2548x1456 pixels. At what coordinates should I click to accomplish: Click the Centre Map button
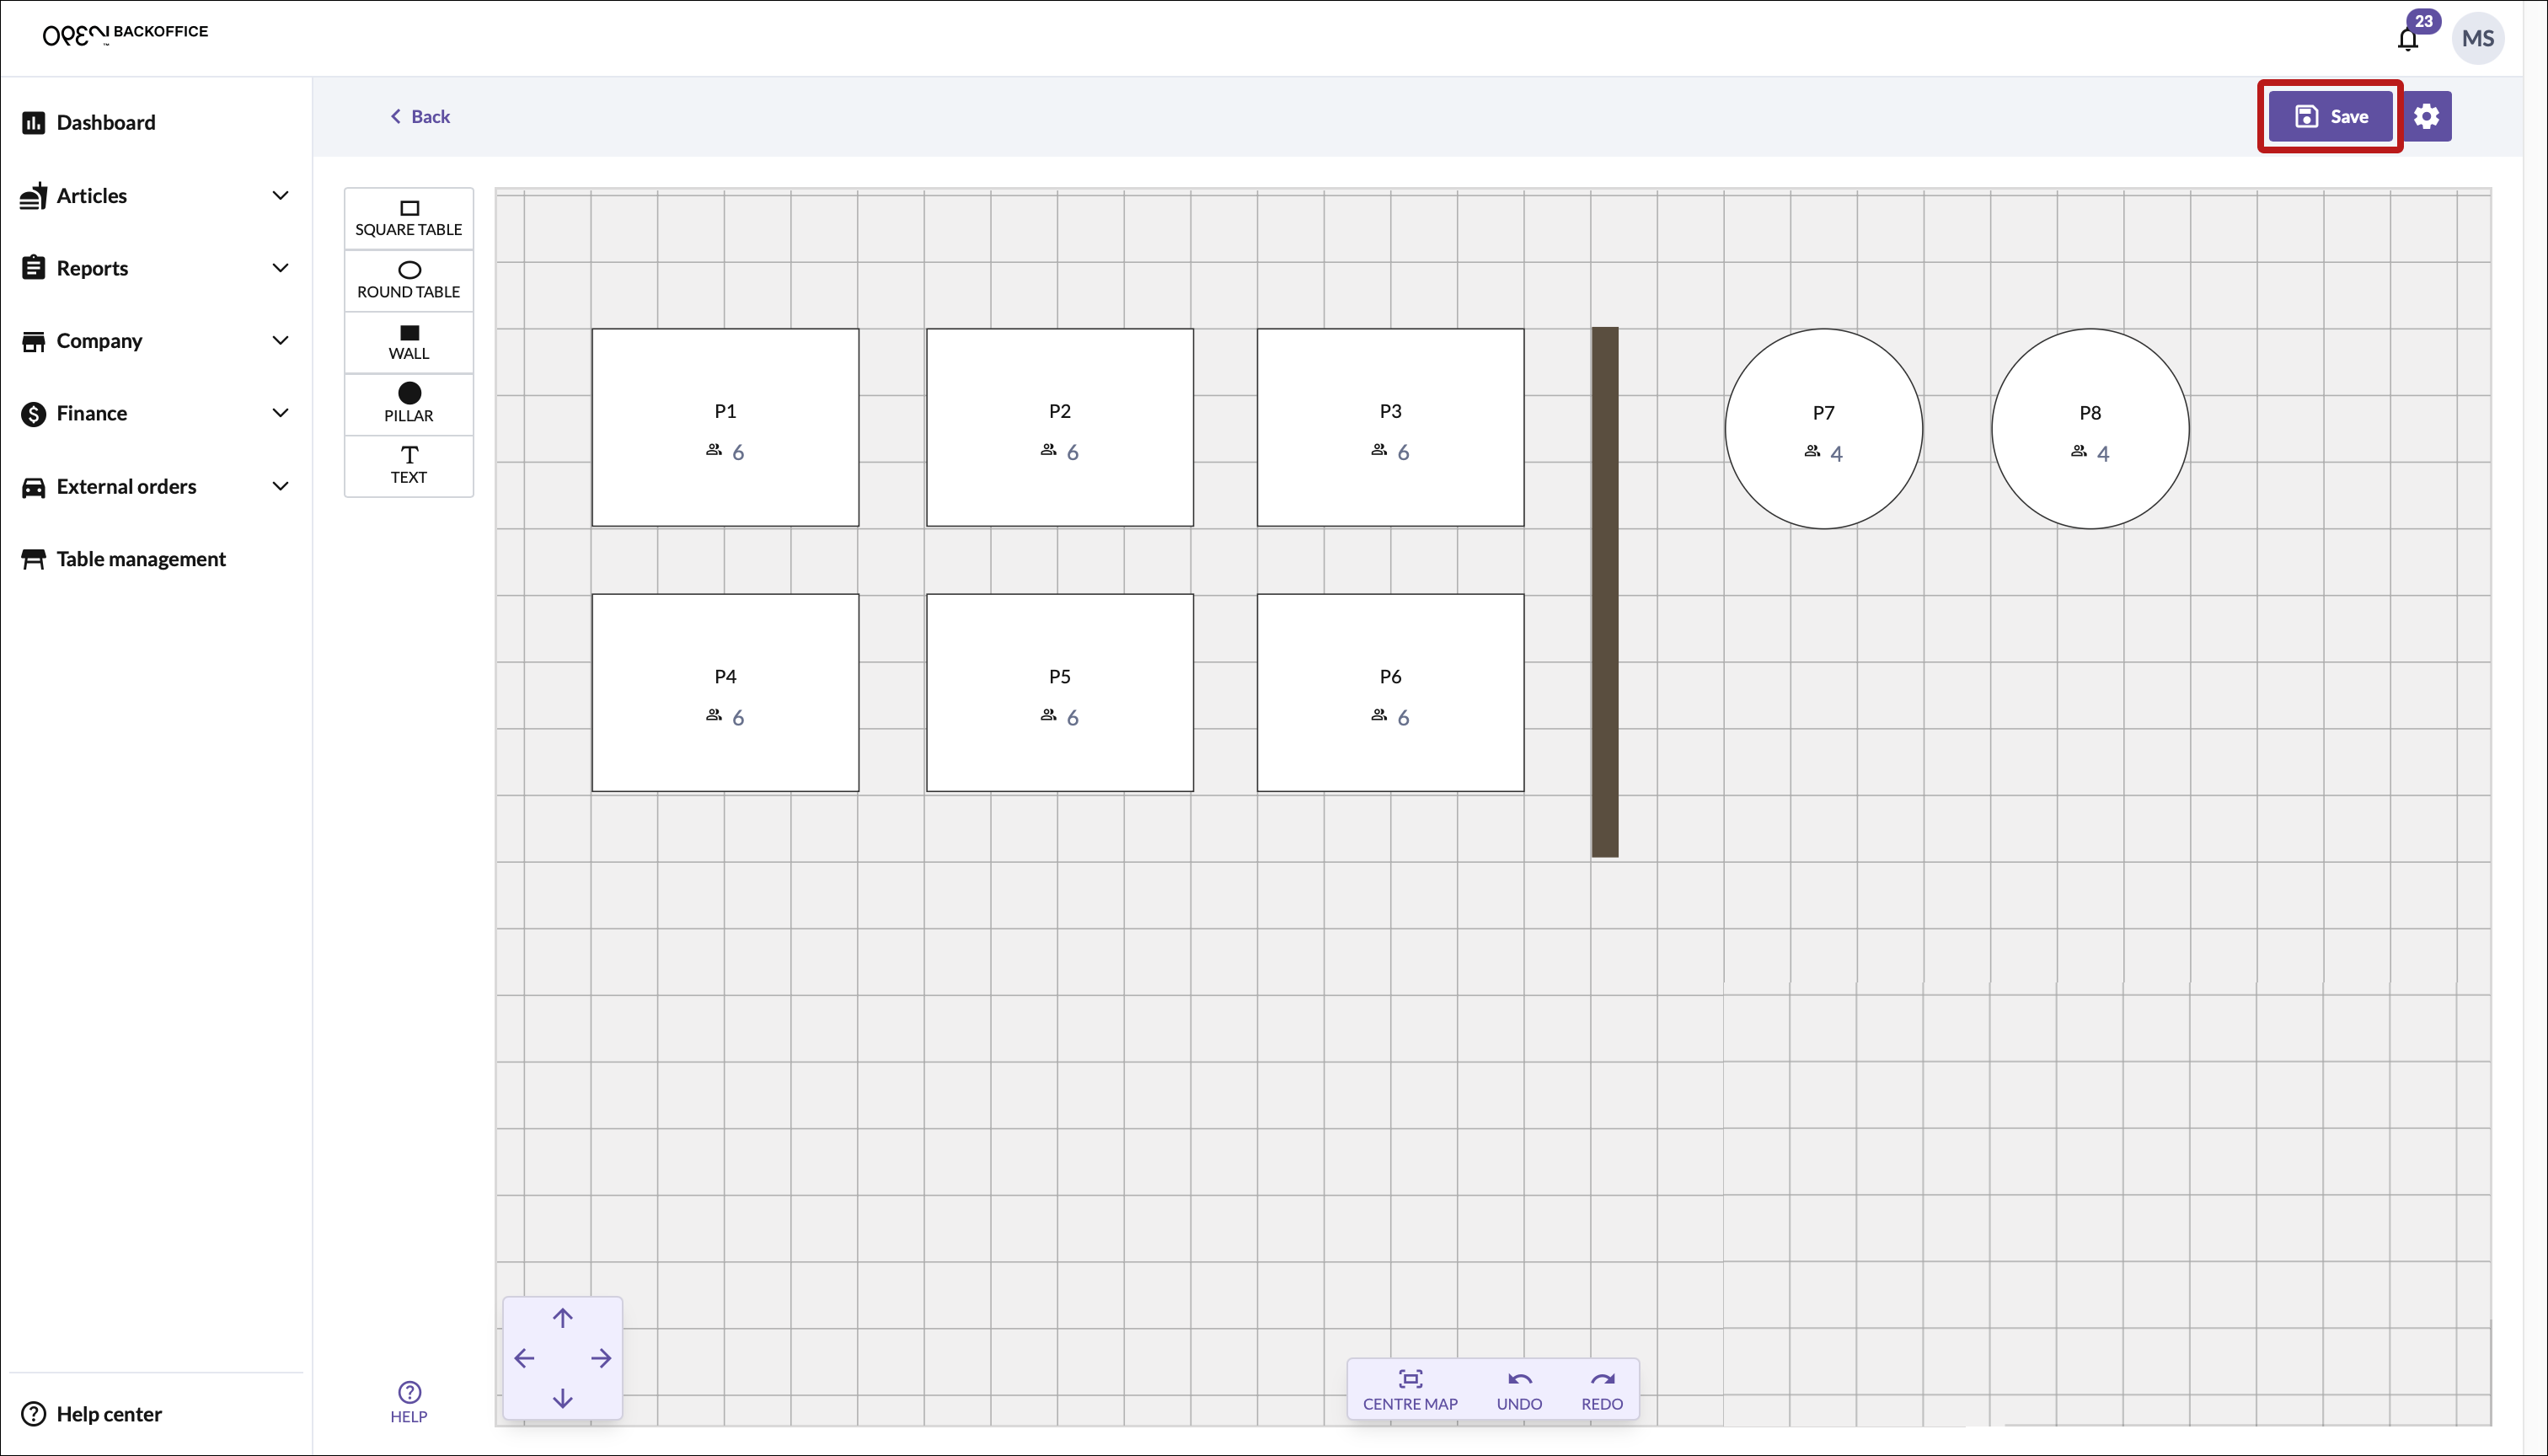(1410, 1389)
